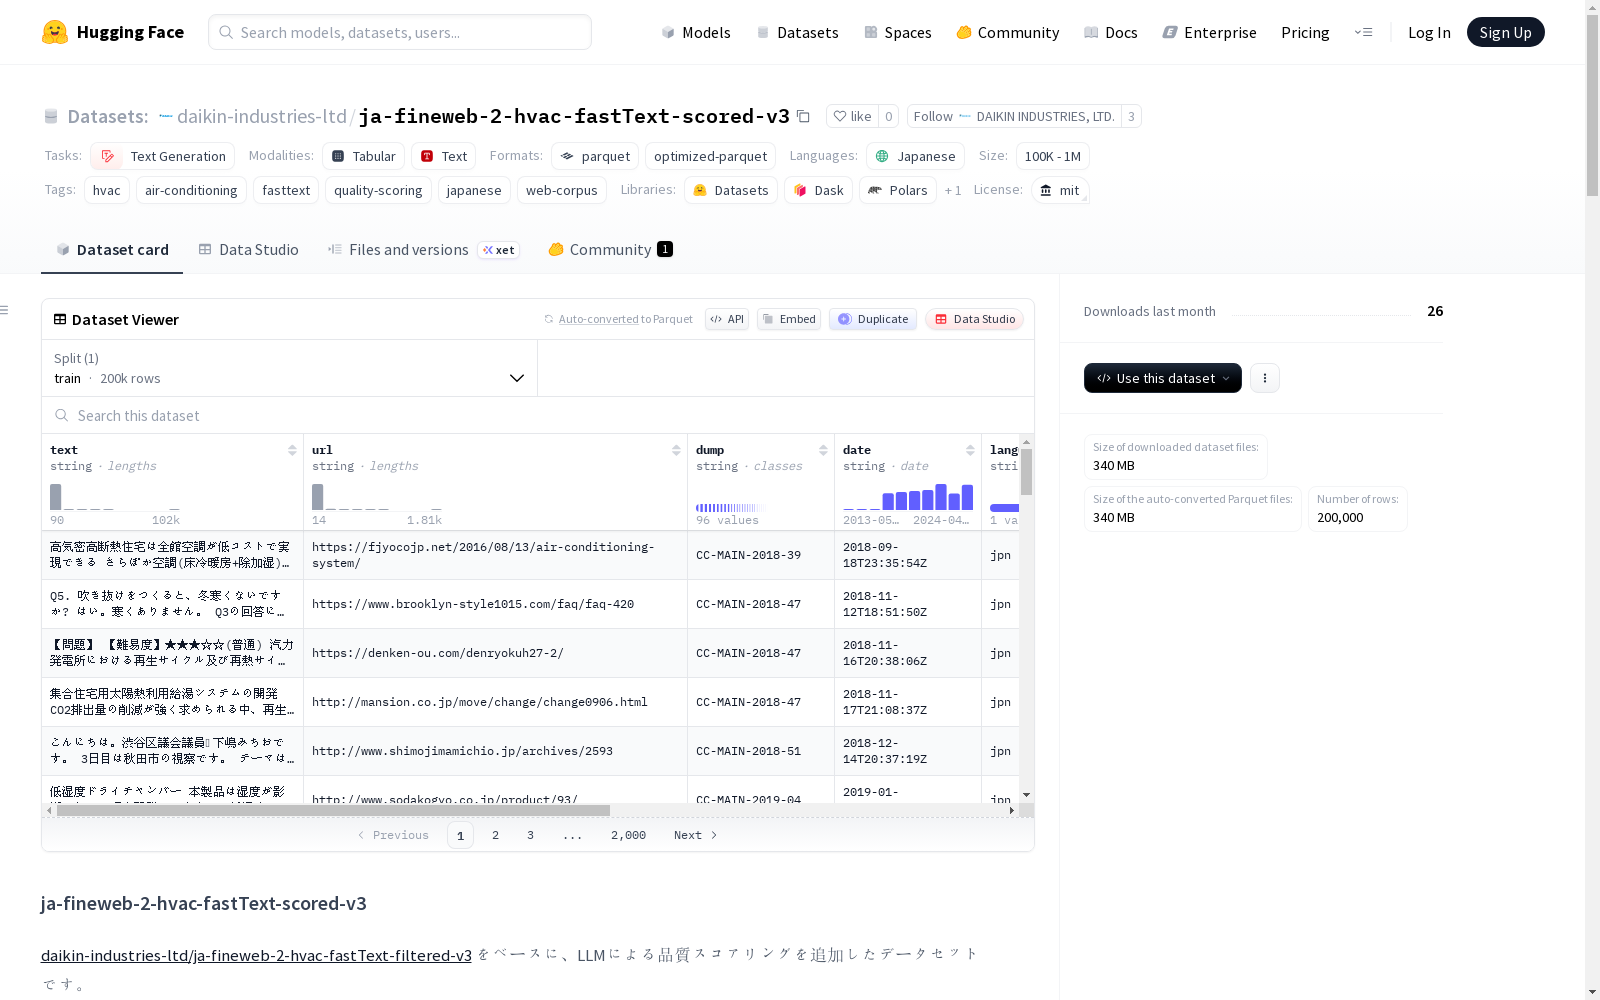Switch to the Data Studio tab
This screenshot has height=1000, width=1600.
pyautogui.click(x=248, y=250)
